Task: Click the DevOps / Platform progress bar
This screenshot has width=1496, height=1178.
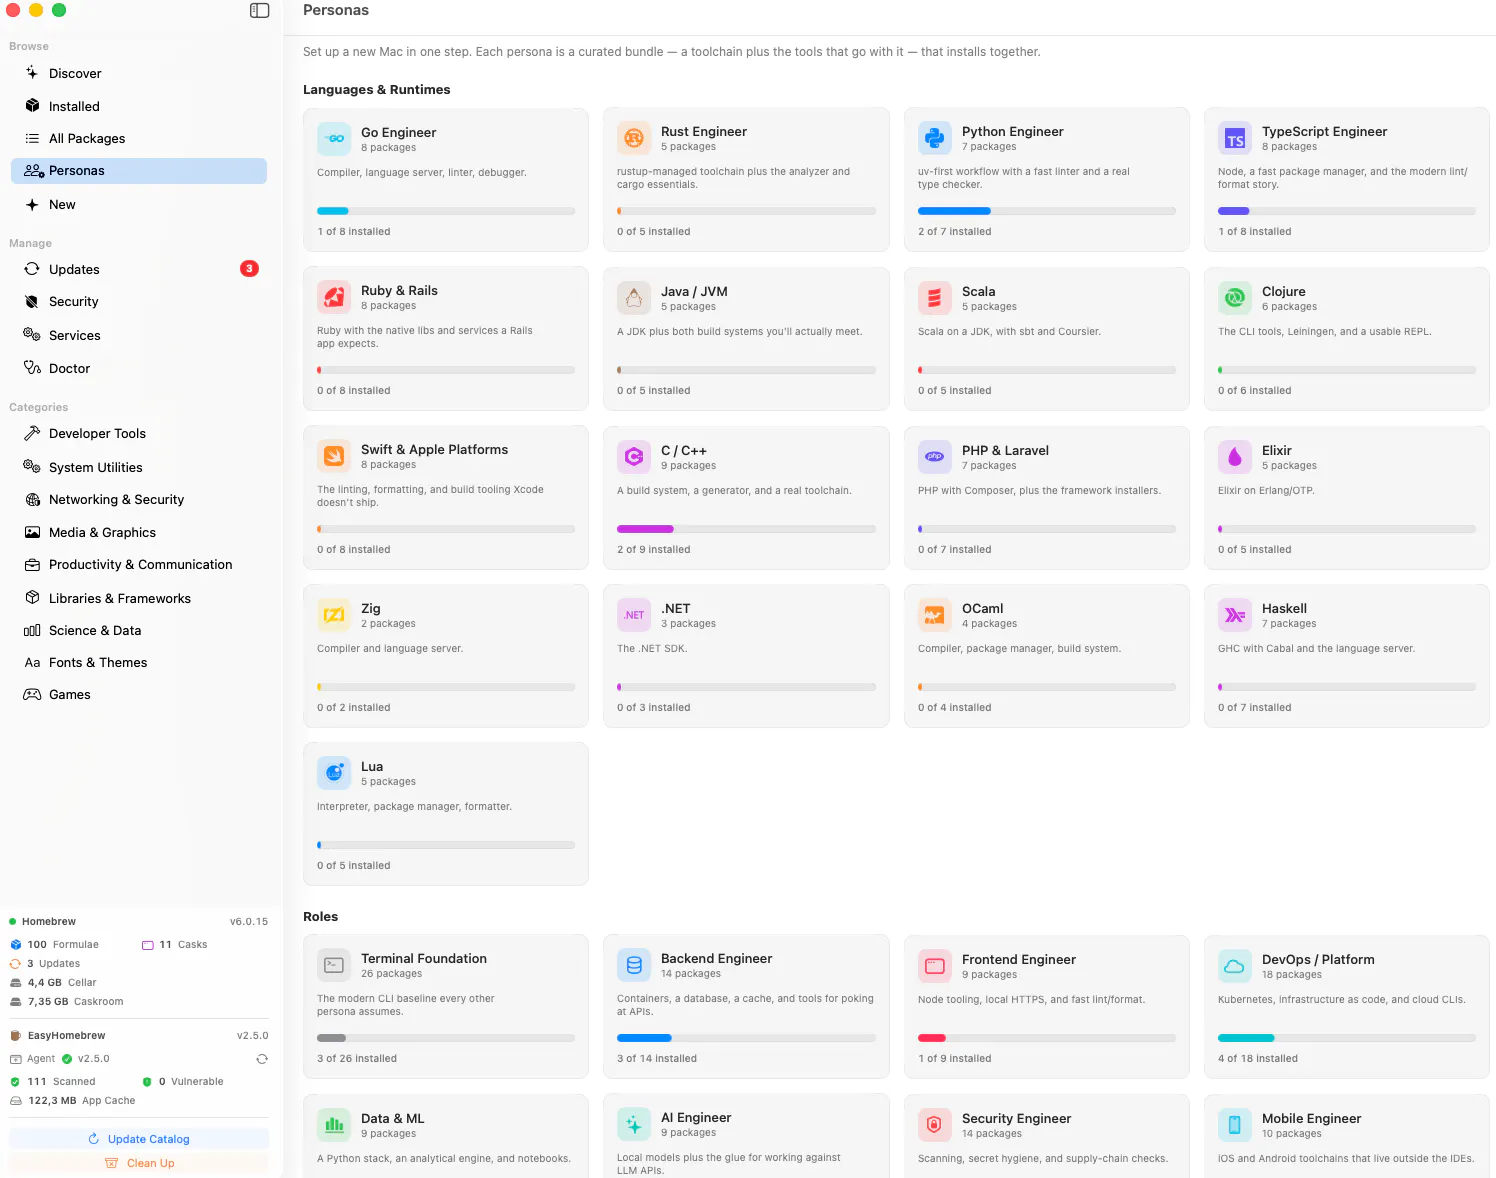Action: [x=1347, y=1038]
